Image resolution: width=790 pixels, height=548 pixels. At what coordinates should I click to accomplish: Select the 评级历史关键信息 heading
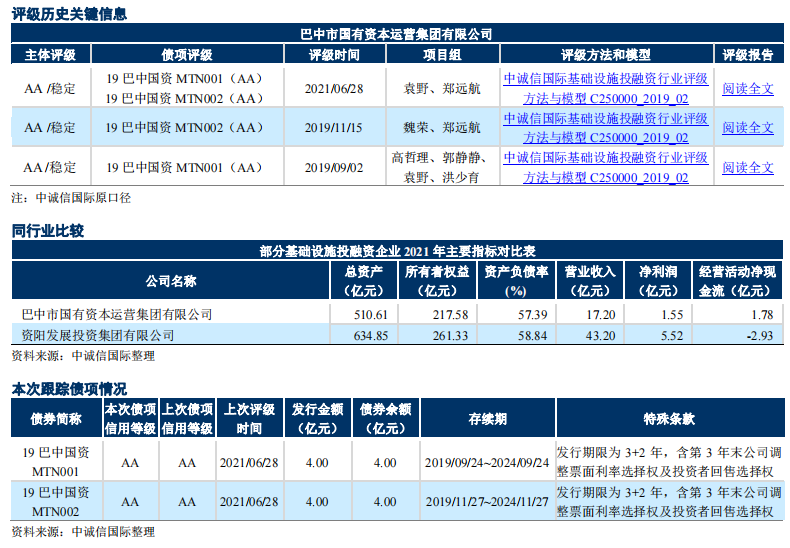69,14
